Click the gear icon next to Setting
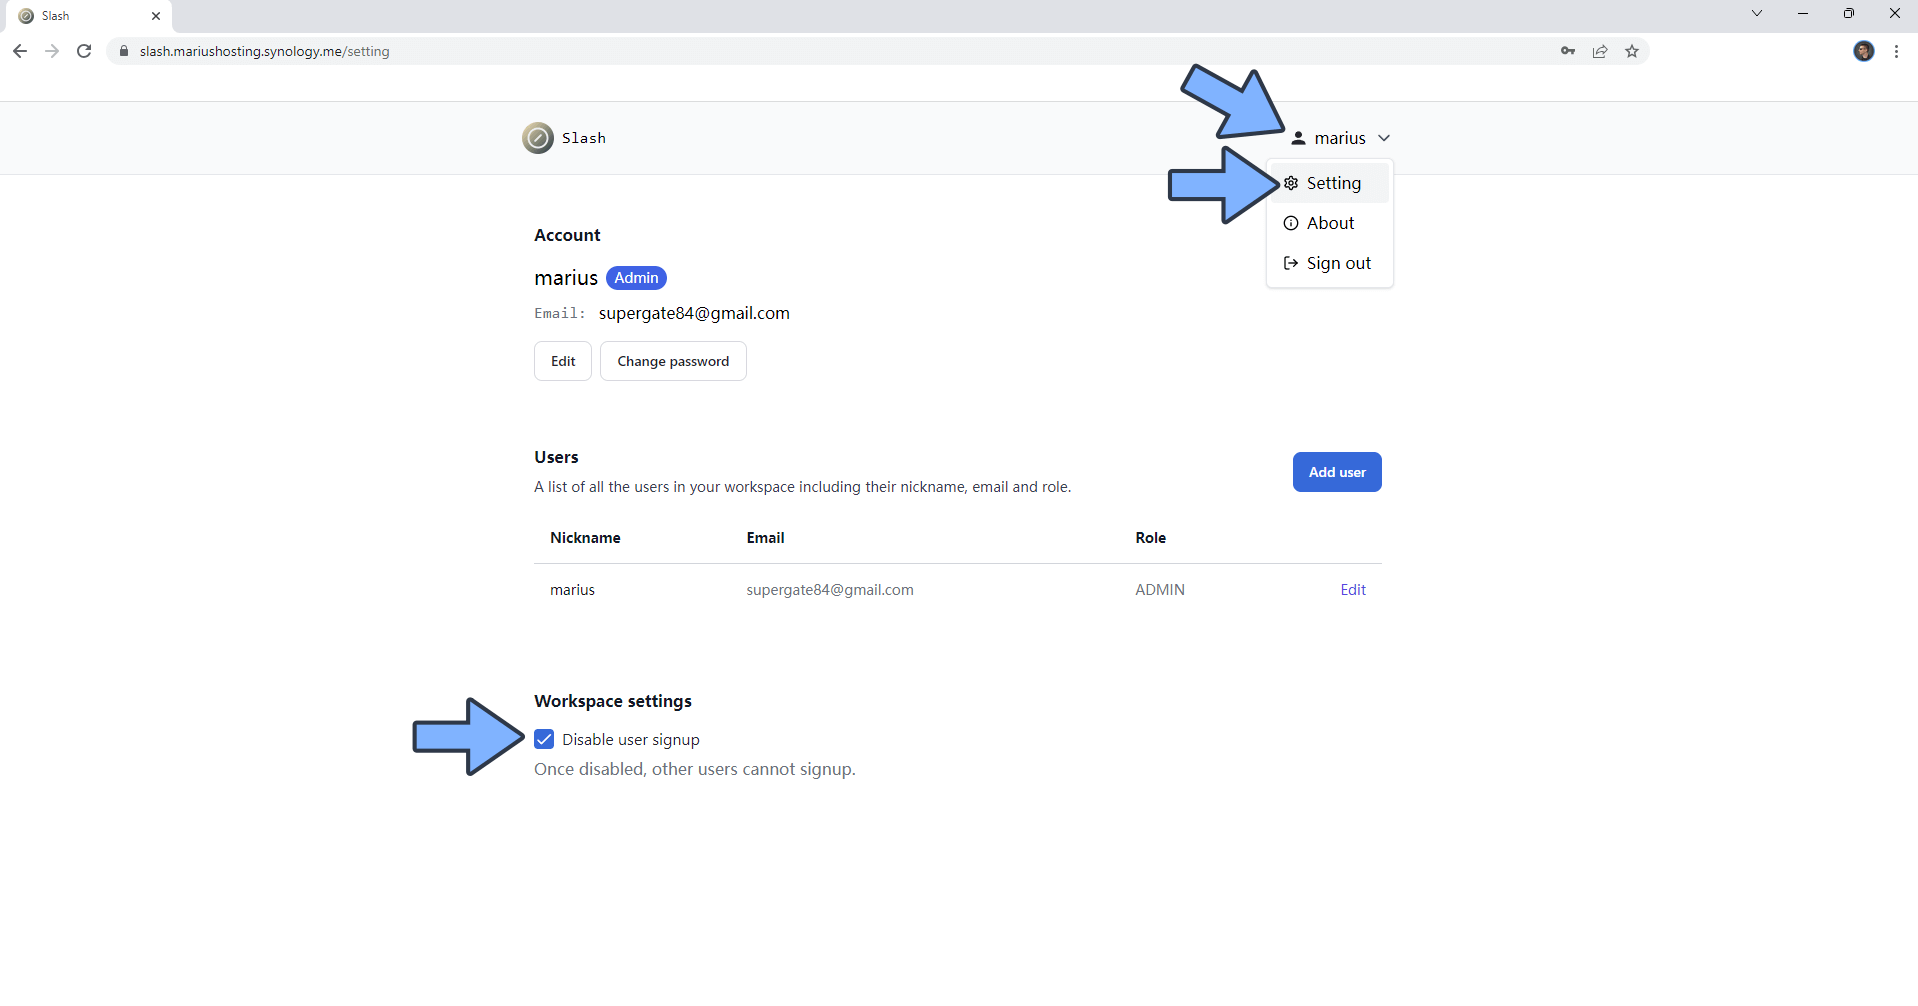1918x1006 pixels. click(x=1290, y=183)
